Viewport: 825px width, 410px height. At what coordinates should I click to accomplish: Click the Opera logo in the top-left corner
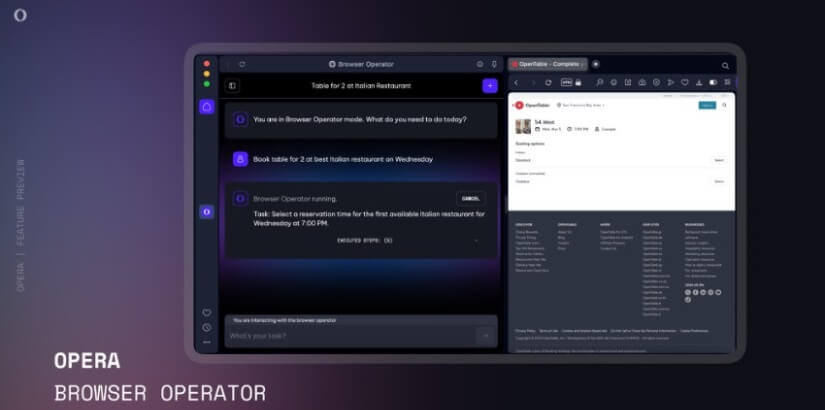pos(20,15)
